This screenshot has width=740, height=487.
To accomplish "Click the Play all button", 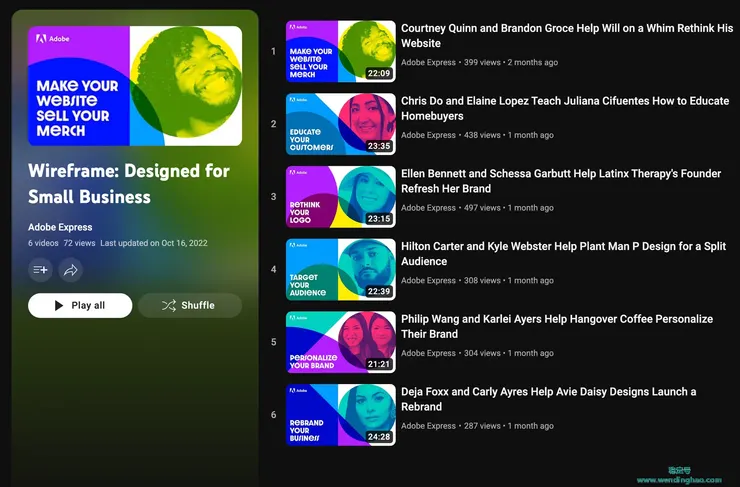I will click(x=80, y=305).
